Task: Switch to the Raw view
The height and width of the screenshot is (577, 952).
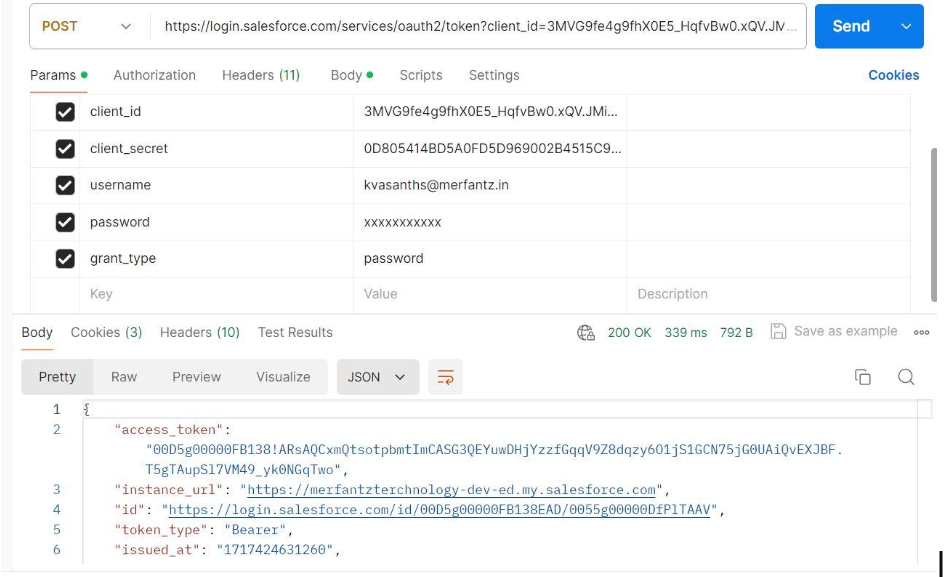Action: point(124,377)
